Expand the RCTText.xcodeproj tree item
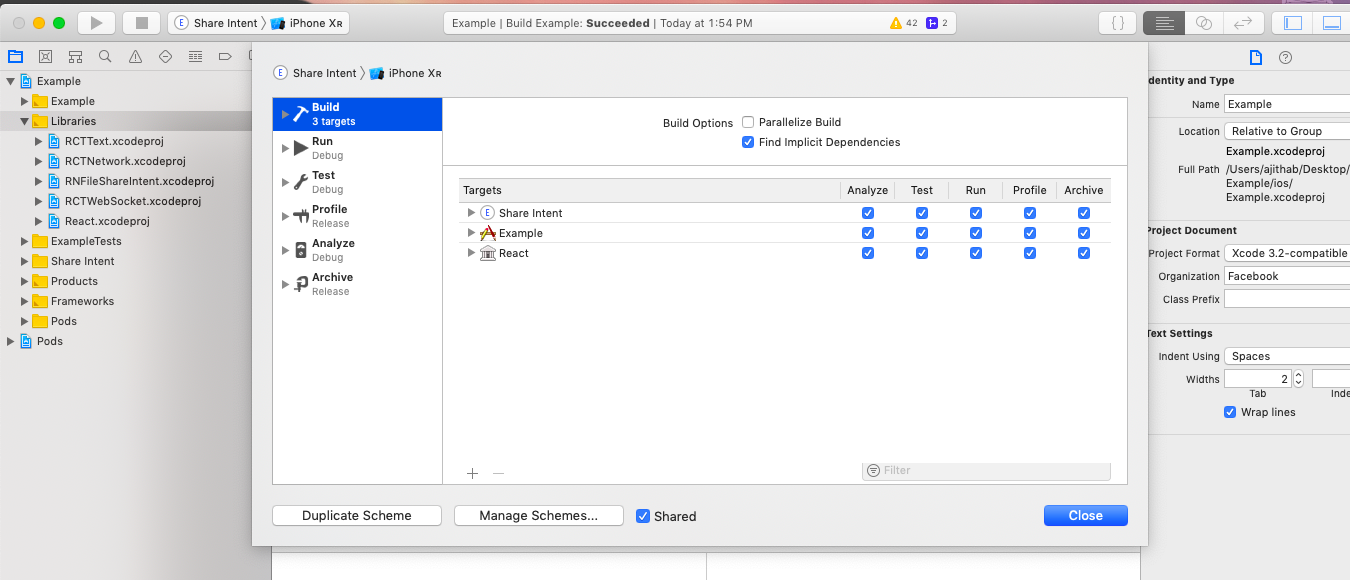This screenshot has width=1350, height=580. pyautogui.click(x=39, y=141)
